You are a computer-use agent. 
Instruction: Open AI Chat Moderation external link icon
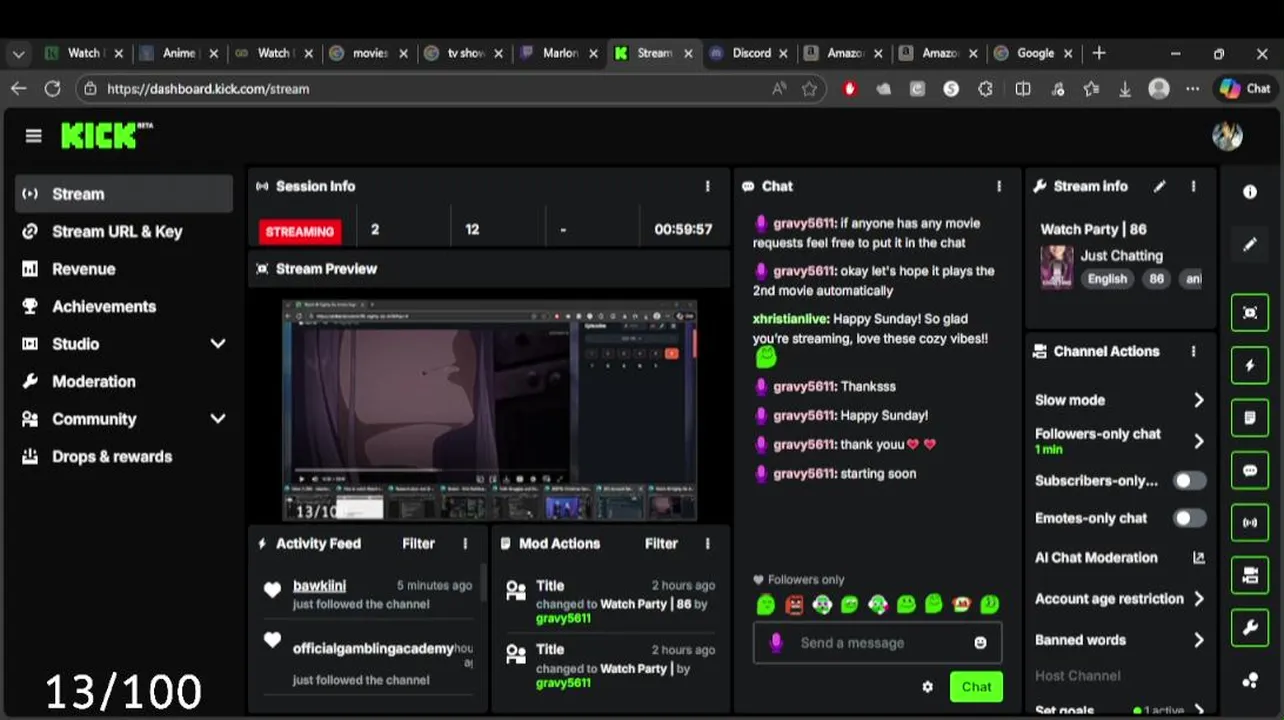pos(1198,558)
